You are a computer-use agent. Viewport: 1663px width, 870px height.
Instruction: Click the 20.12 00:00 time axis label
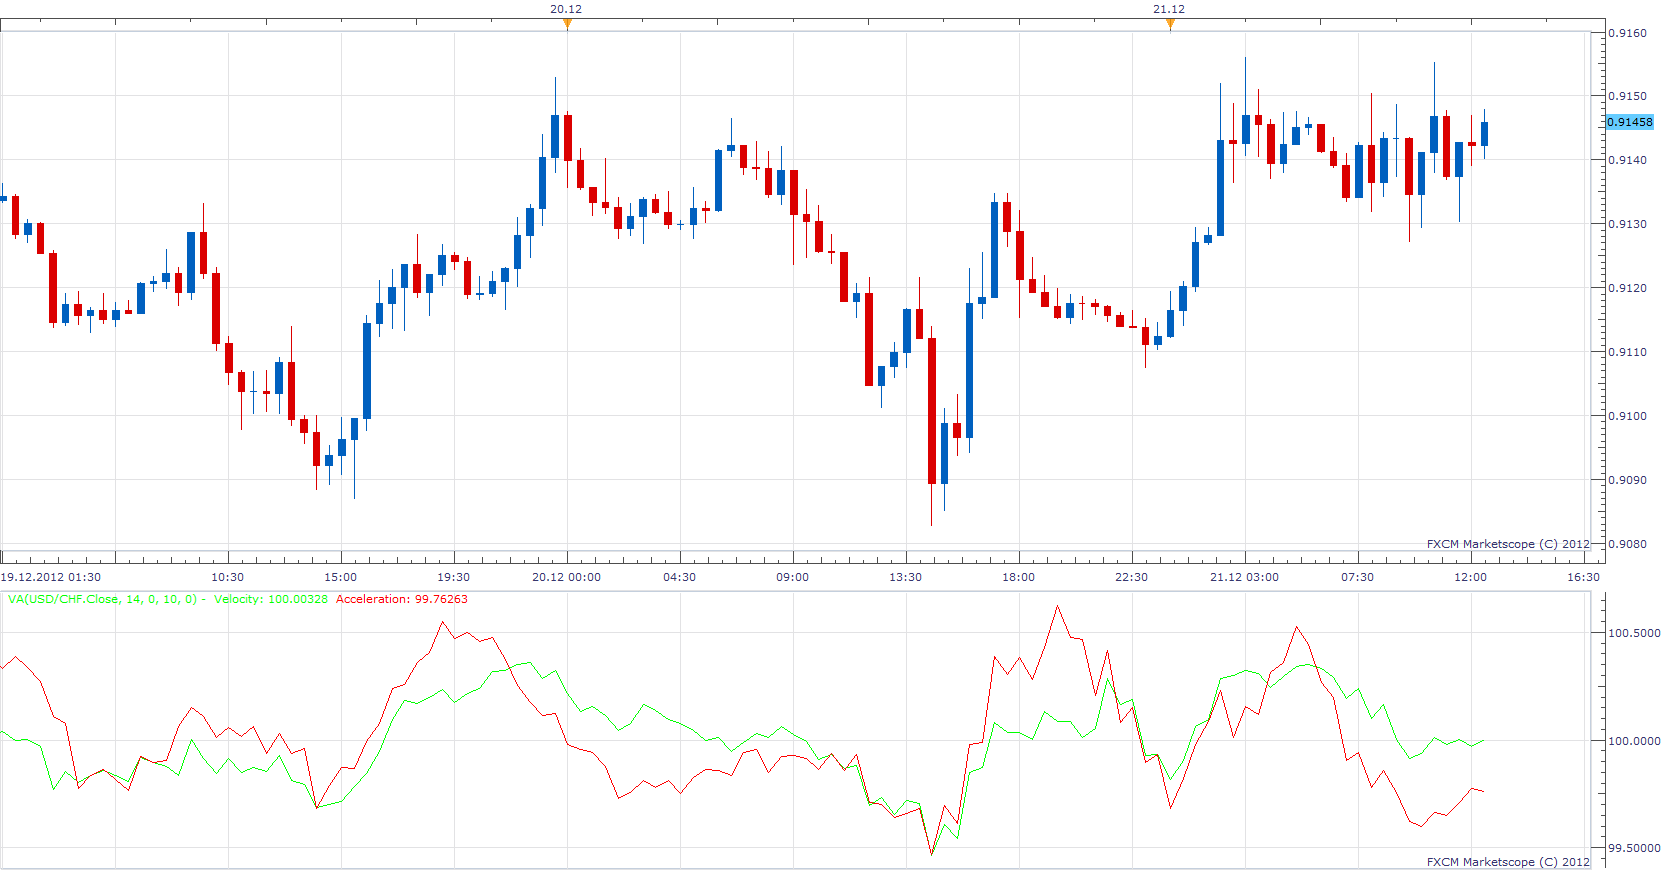[x=567, y=577]
